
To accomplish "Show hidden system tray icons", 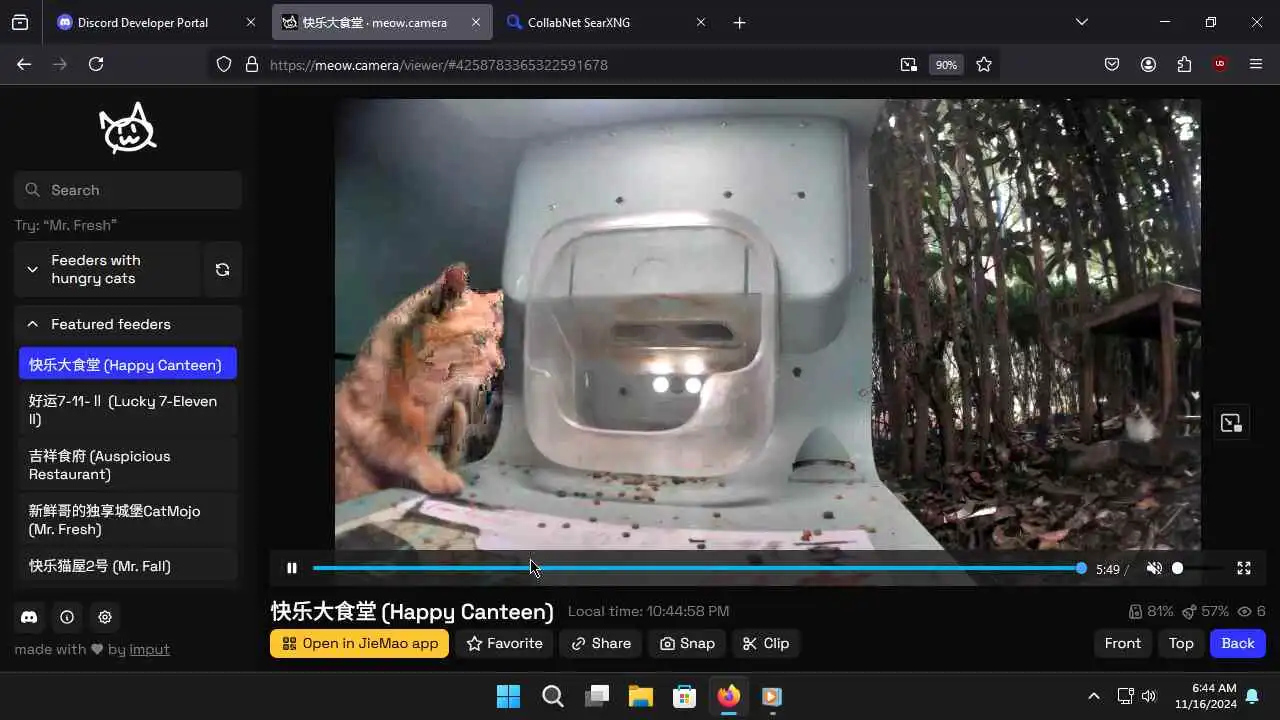I will [1093, 696].
